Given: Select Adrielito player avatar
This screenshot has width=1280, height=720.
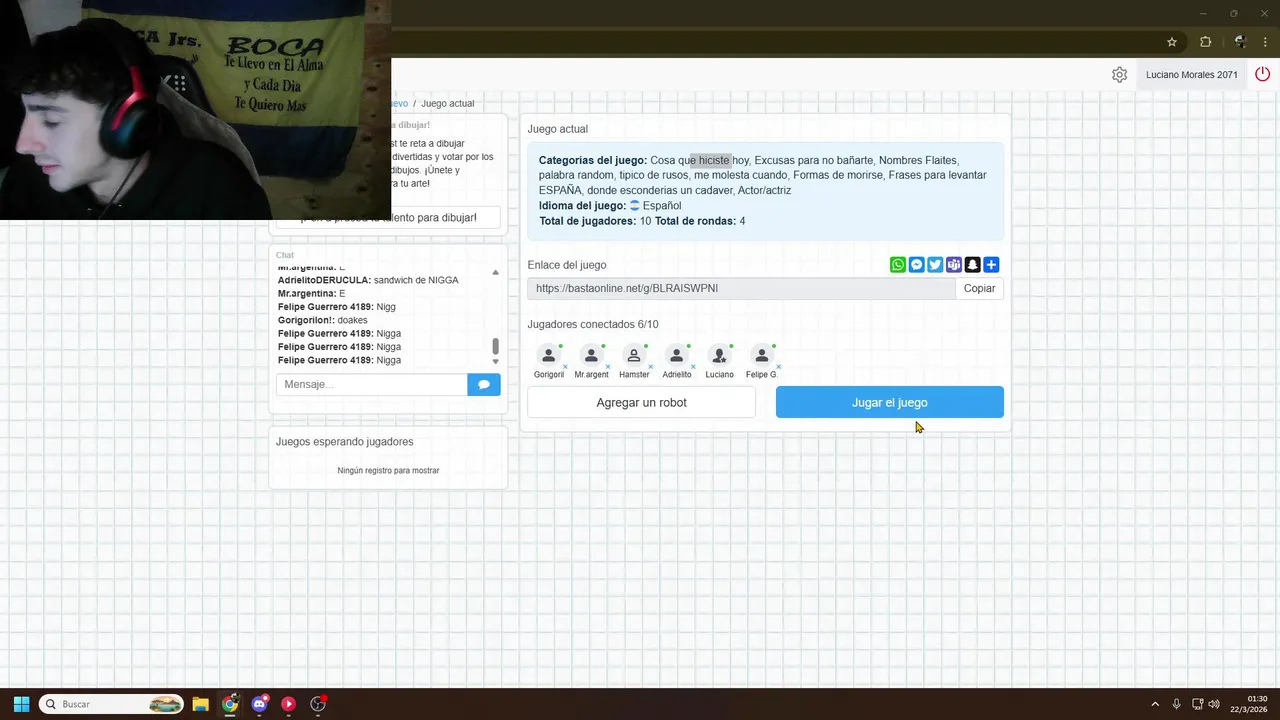Looking at the screenshot, I should 677,355.
